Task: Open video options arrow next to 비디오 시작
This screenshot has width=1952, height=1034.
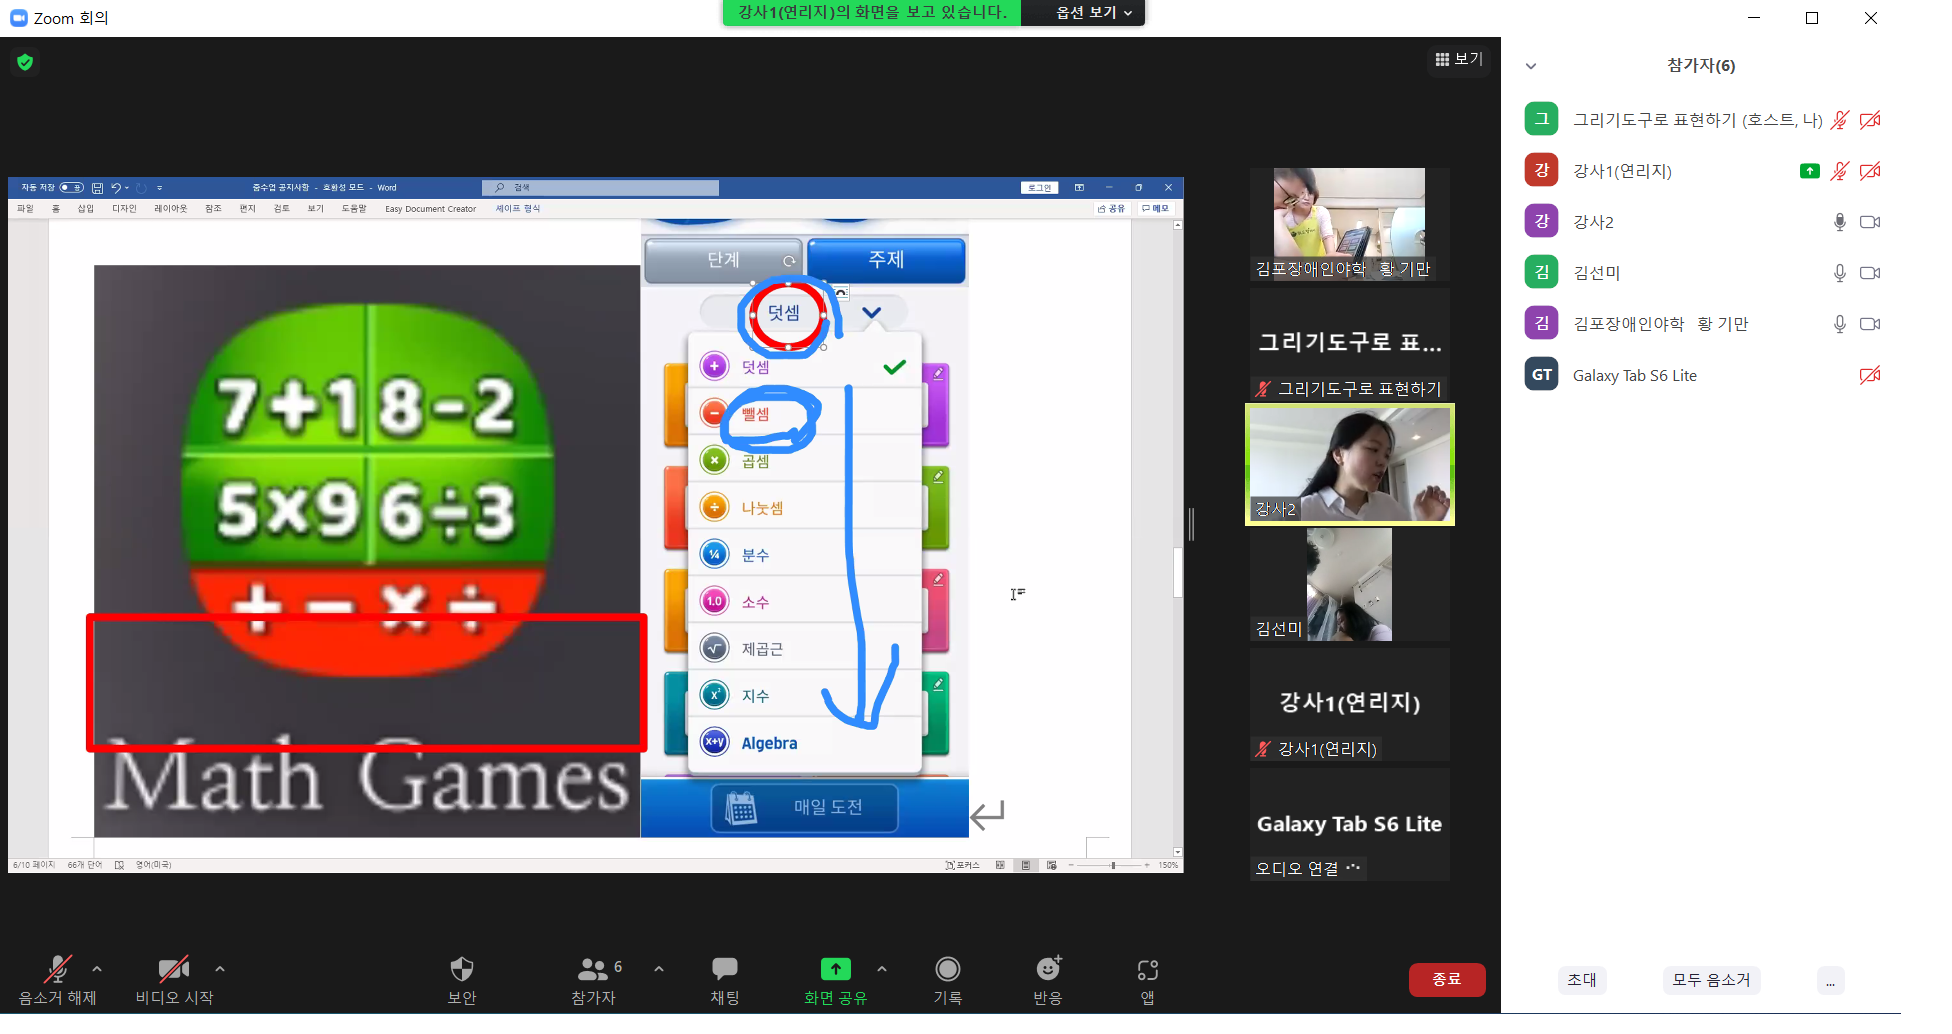Action: point(220,969)
